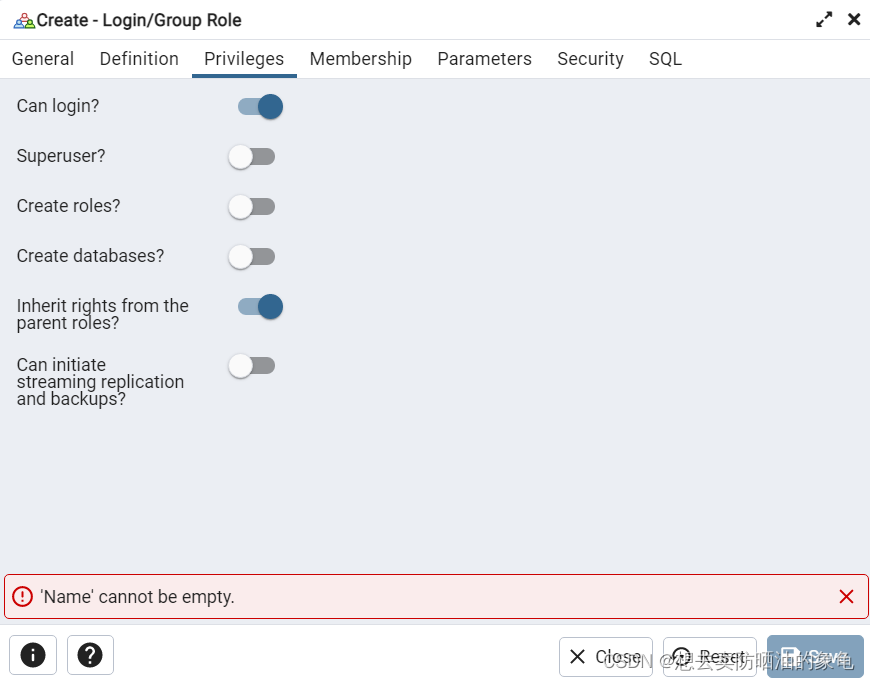Enable the Create databases toggle

click(x=251, y=256)
